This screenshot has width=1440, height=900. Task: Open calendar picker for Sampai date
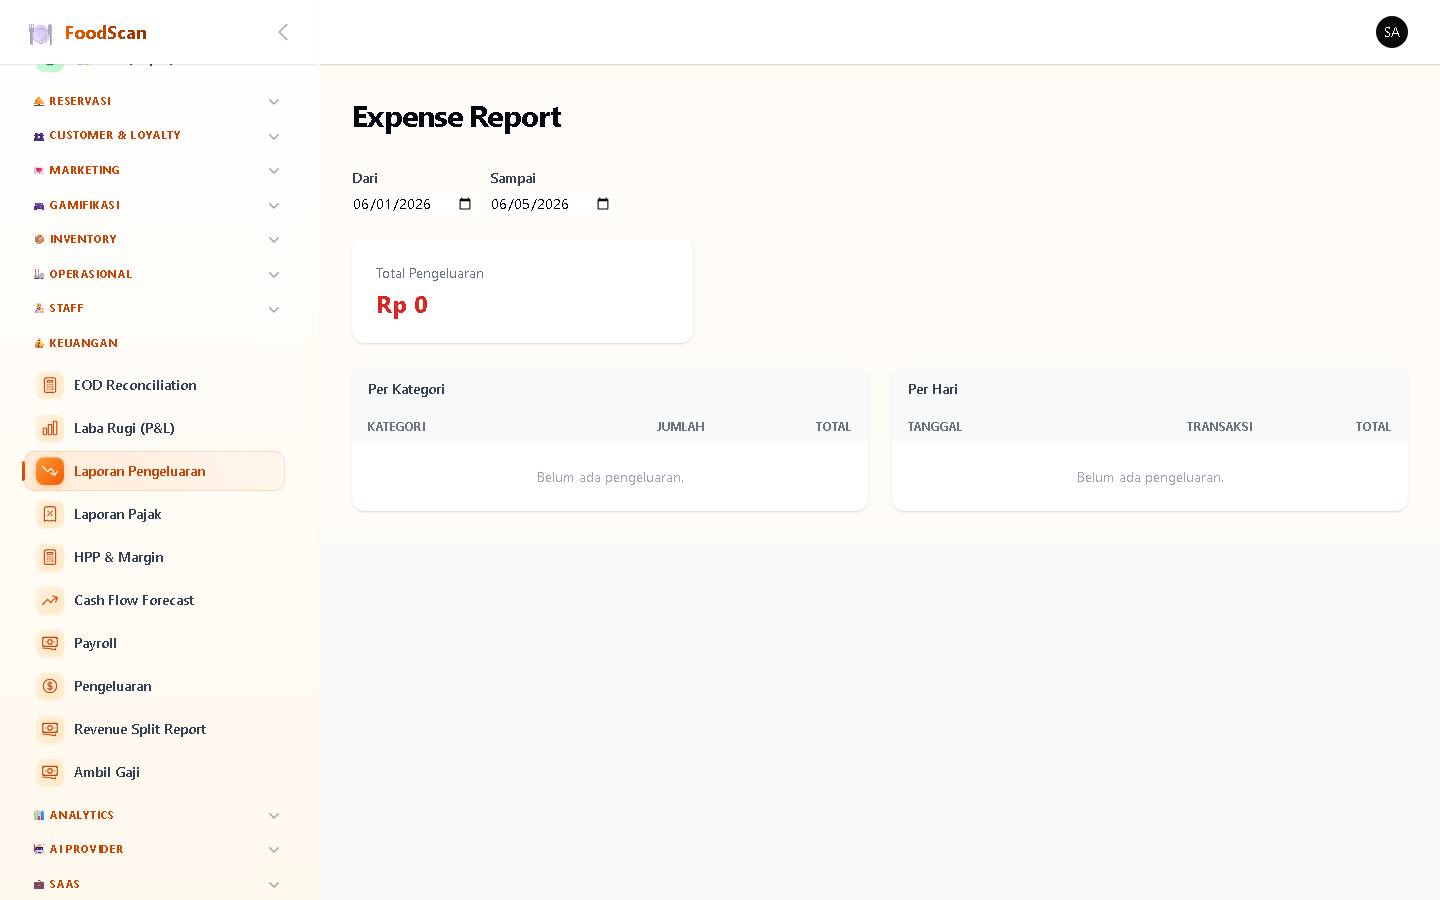tap(603, 204)
